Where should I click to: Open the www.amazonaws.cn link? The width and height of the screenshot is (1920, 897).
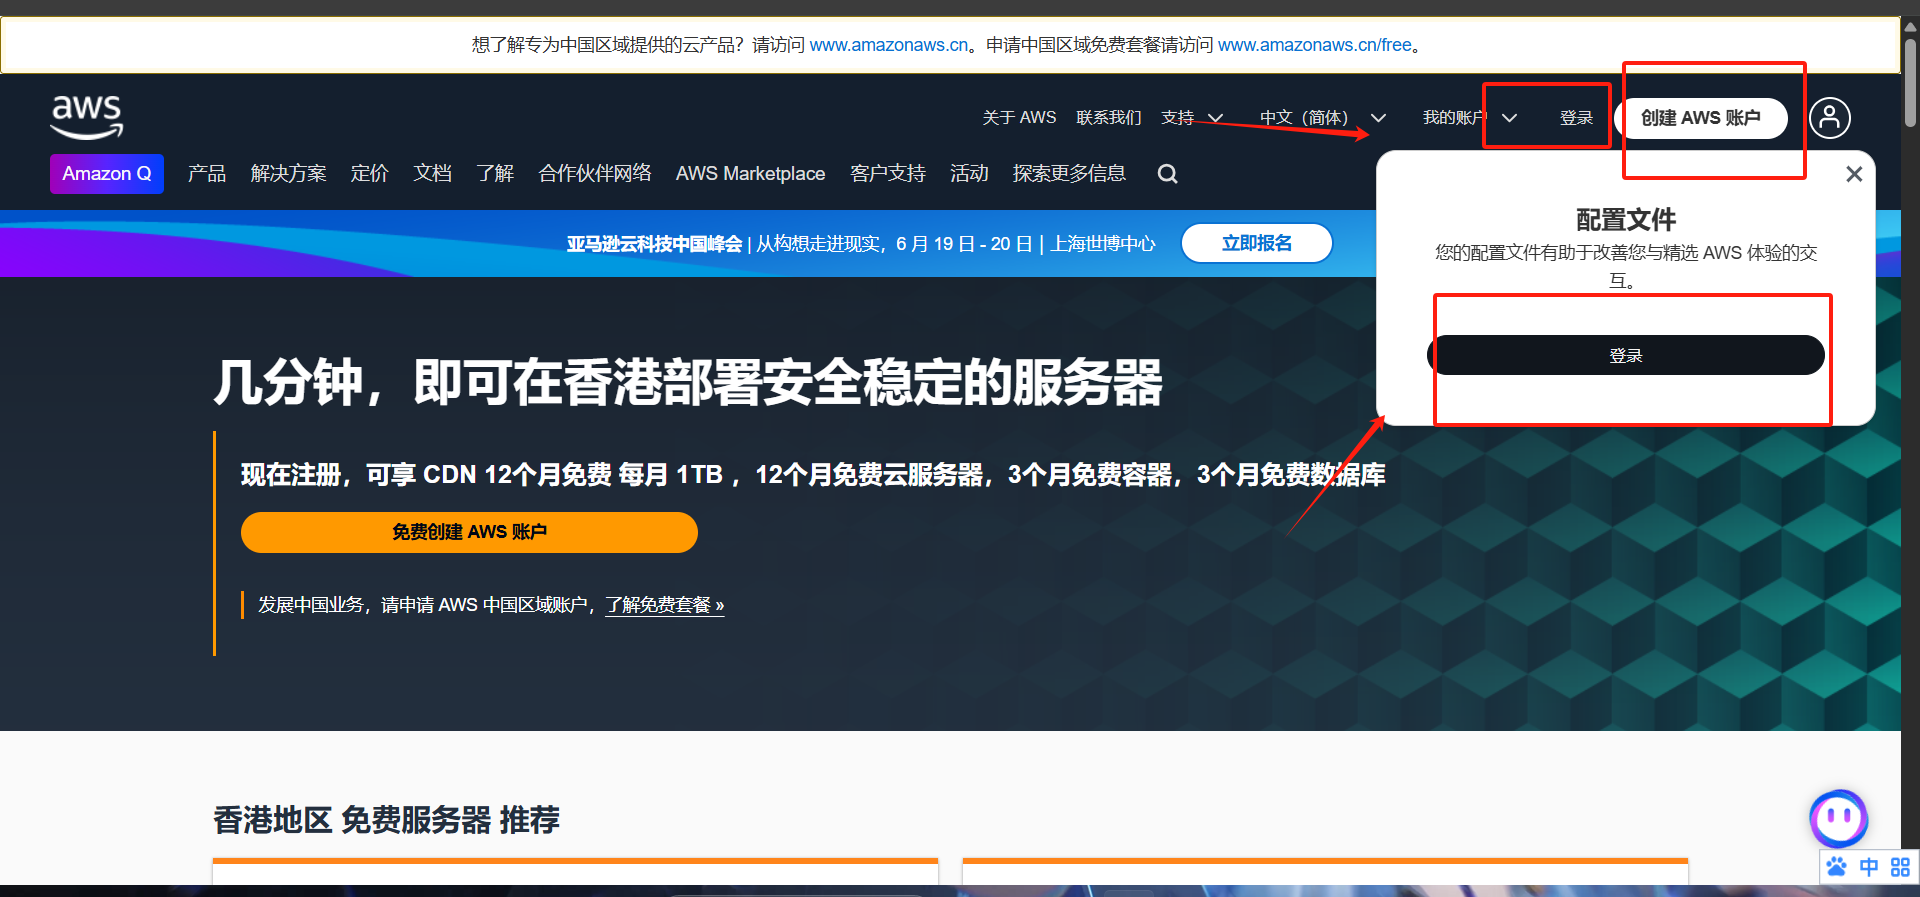coord(889,45)
